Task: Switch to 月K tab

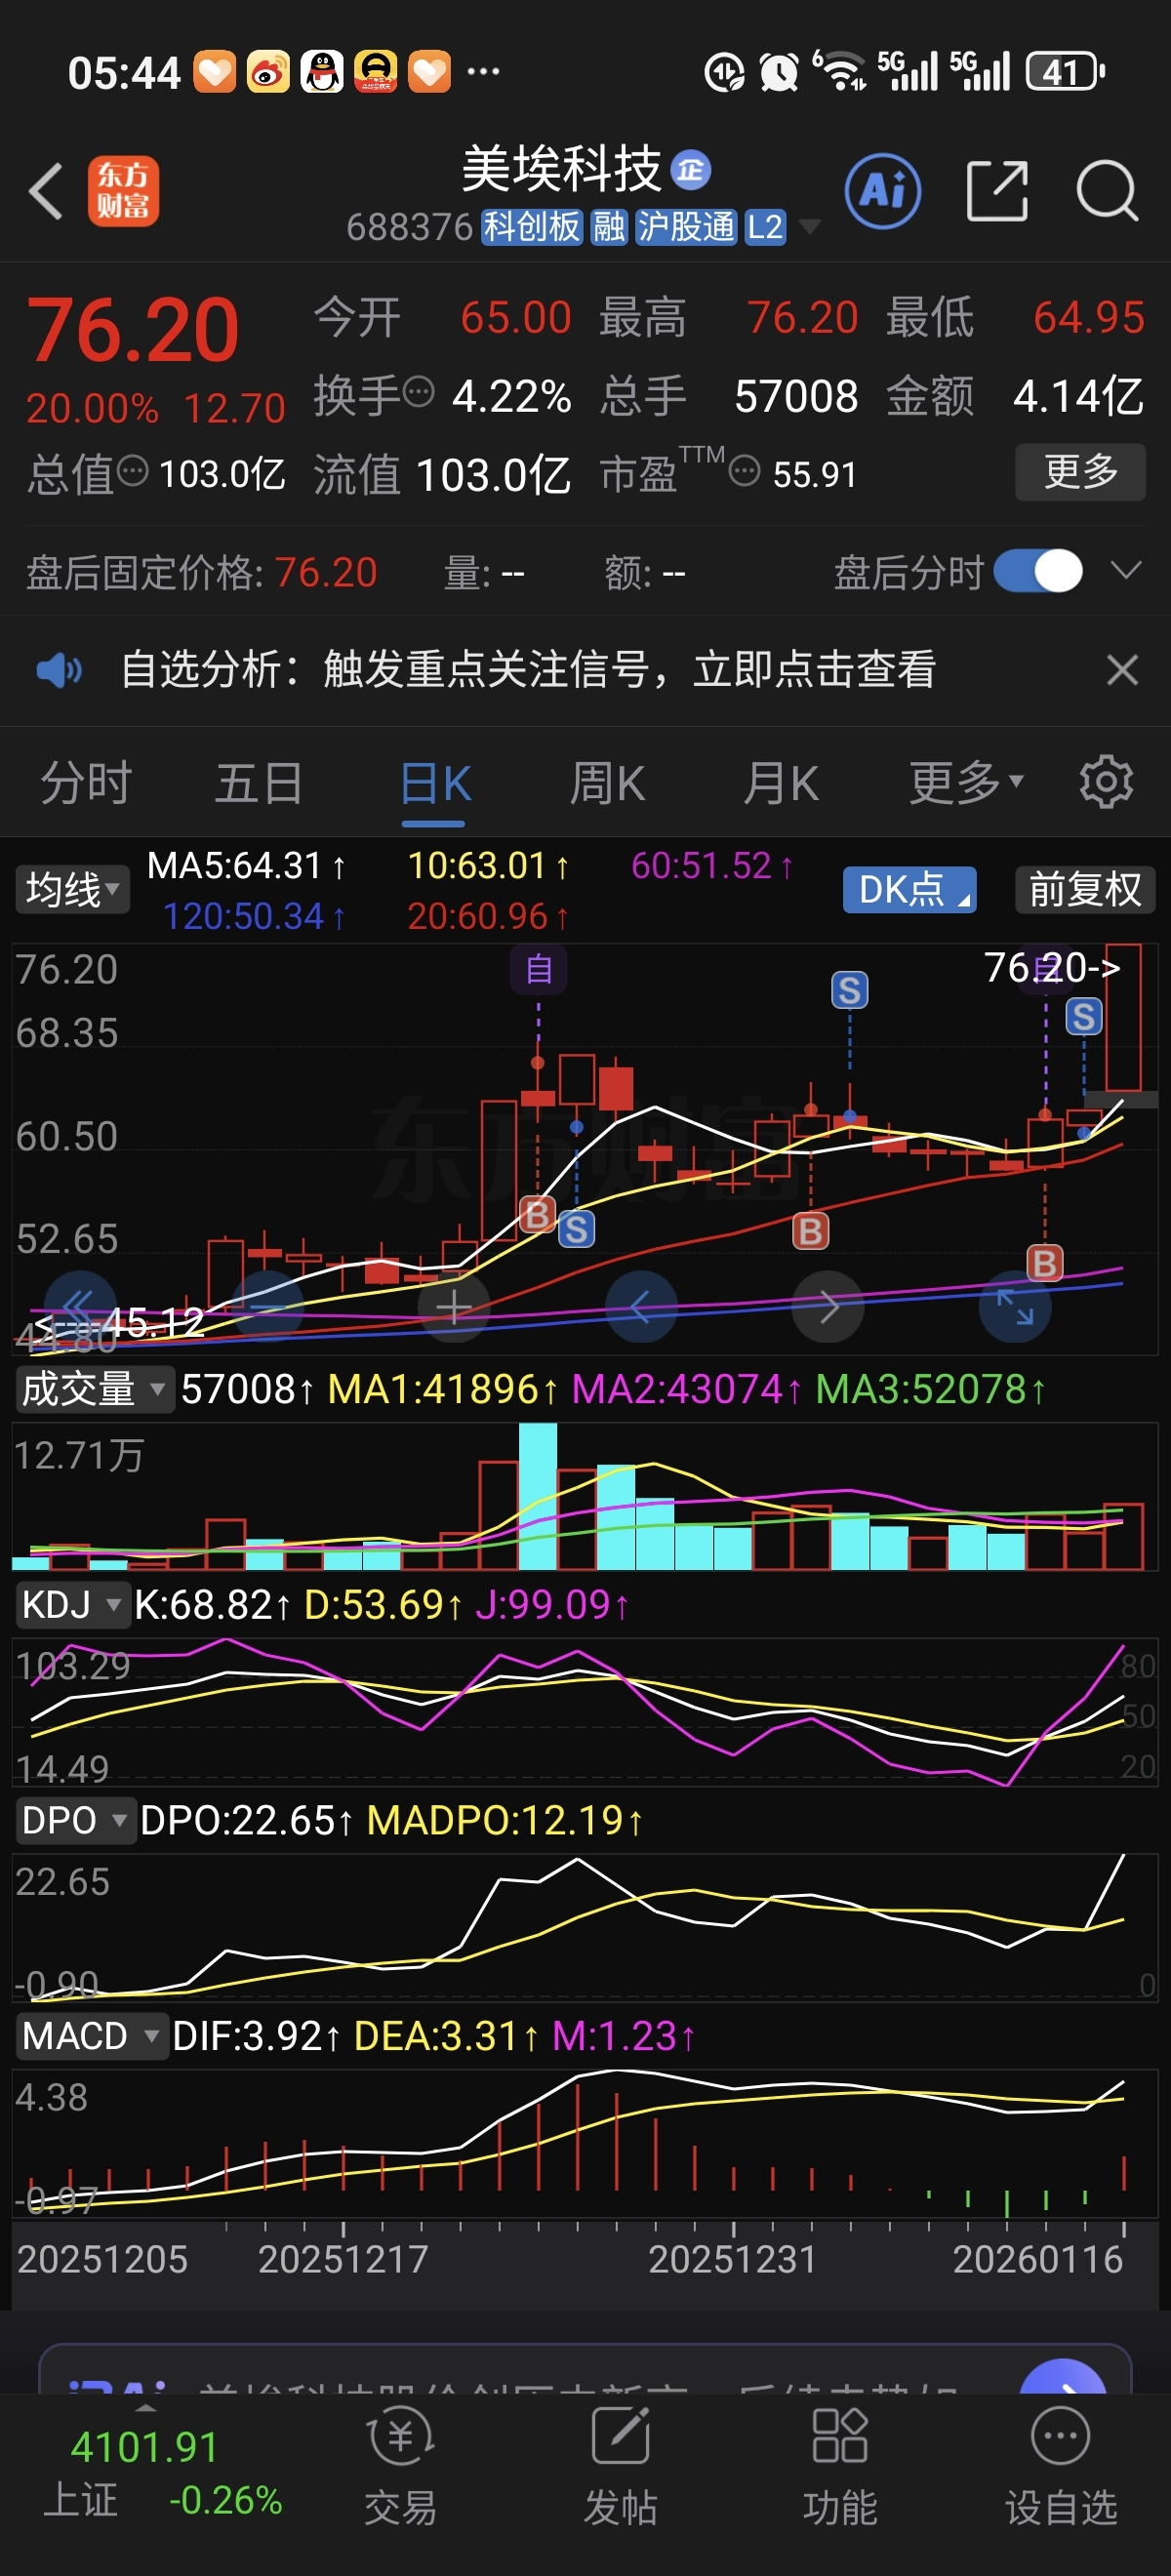Action: pos(781,782)
